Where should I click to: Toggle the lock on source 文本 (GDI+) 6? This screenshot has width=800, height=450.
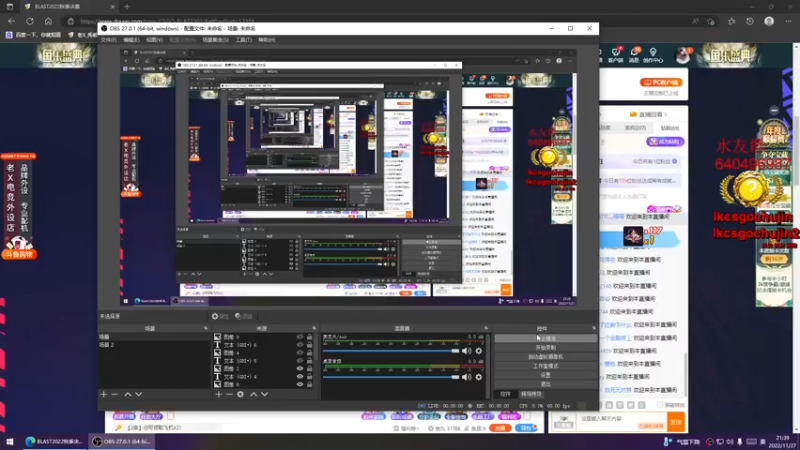click(x=309, y=345)
